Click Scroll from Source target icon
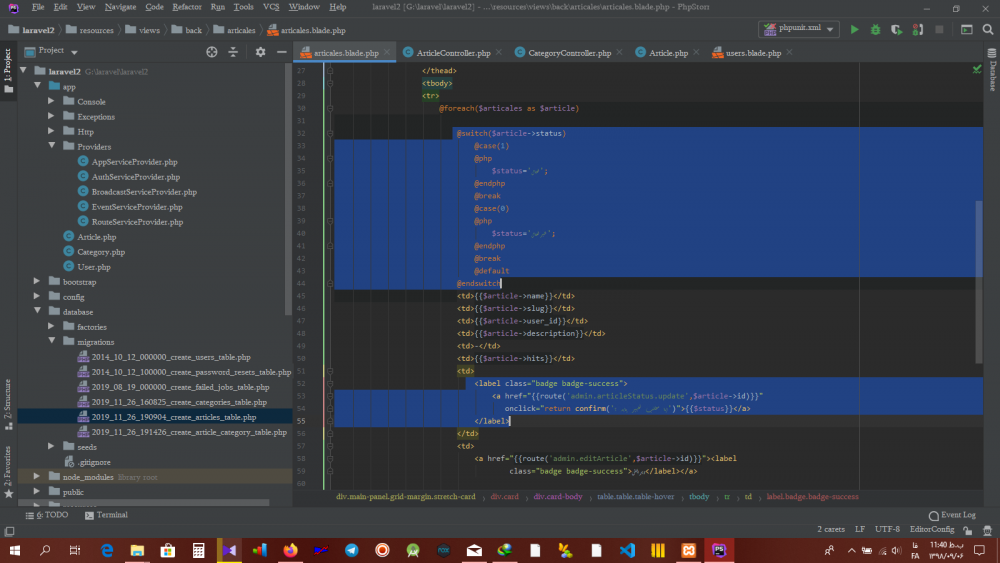 pos(212,51)
